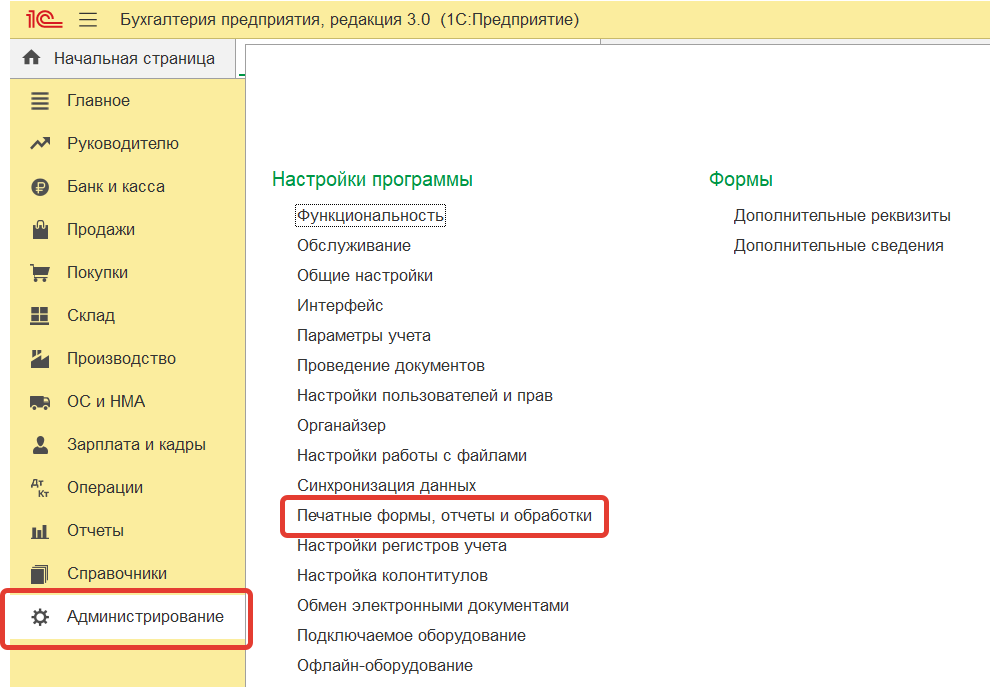Open Настройки пользователей и прав link

pyautogui.click(x=425, y=396)
